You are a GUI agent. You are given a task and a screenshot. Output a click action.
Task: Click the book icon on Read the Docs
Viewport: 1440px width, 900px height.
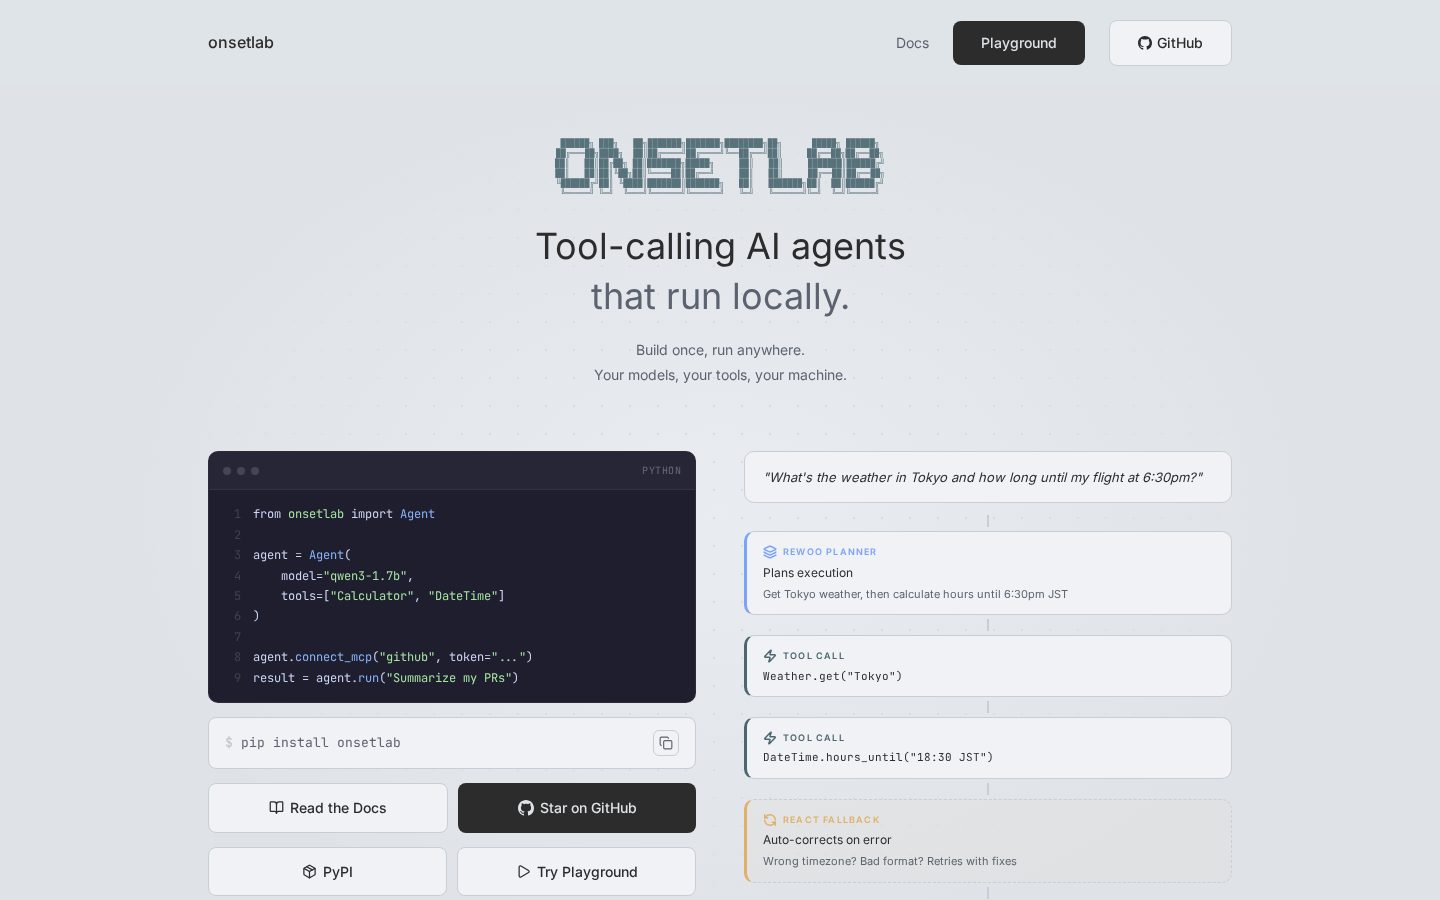276,808
